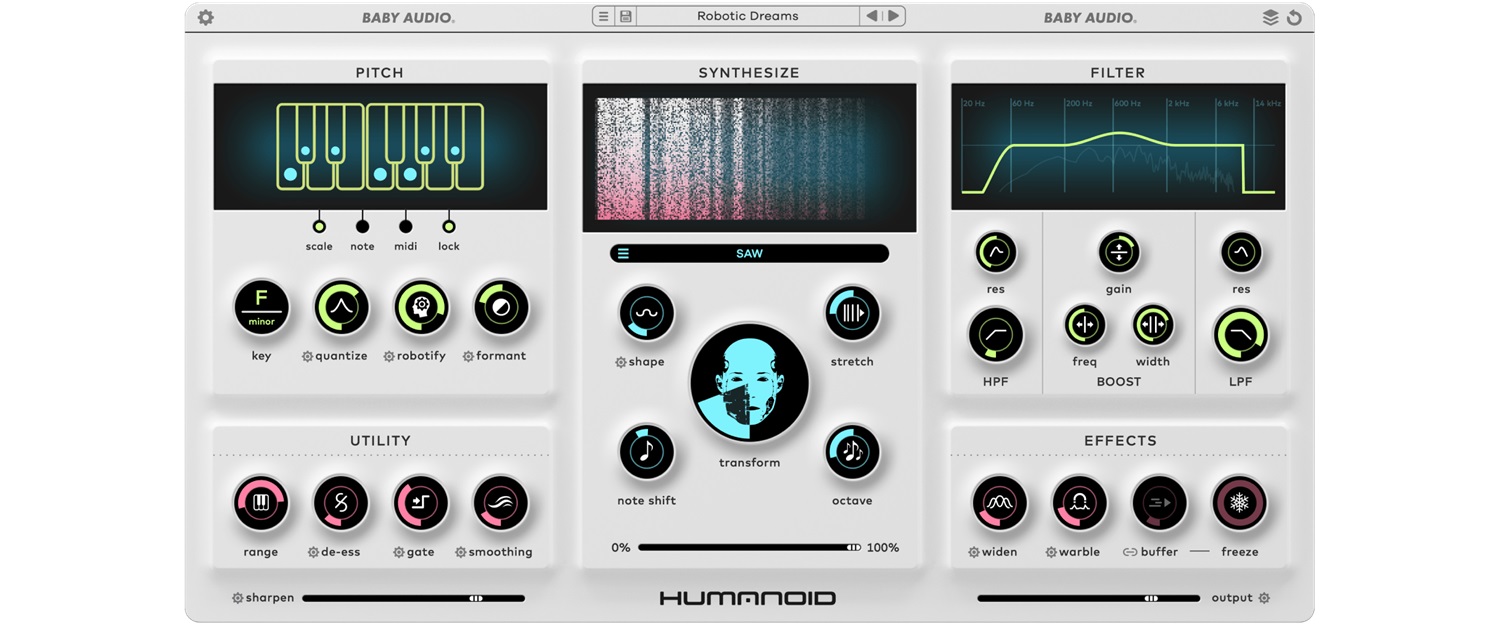
Task: Click the left BABY AUDIO logo
Action: point(408,17)
